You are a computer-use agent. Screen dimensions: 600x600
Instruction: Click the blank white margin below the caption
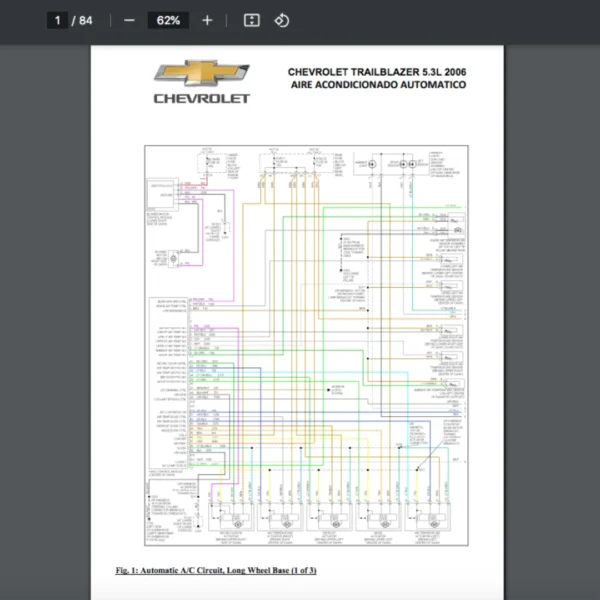click(x=300, y=588)
